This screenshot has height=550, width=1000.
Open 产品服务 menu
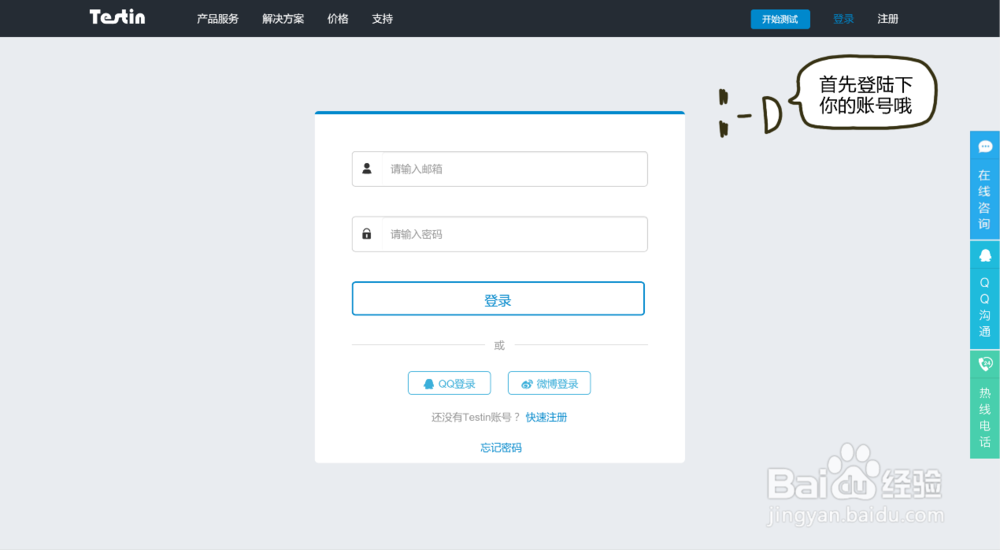217,19
